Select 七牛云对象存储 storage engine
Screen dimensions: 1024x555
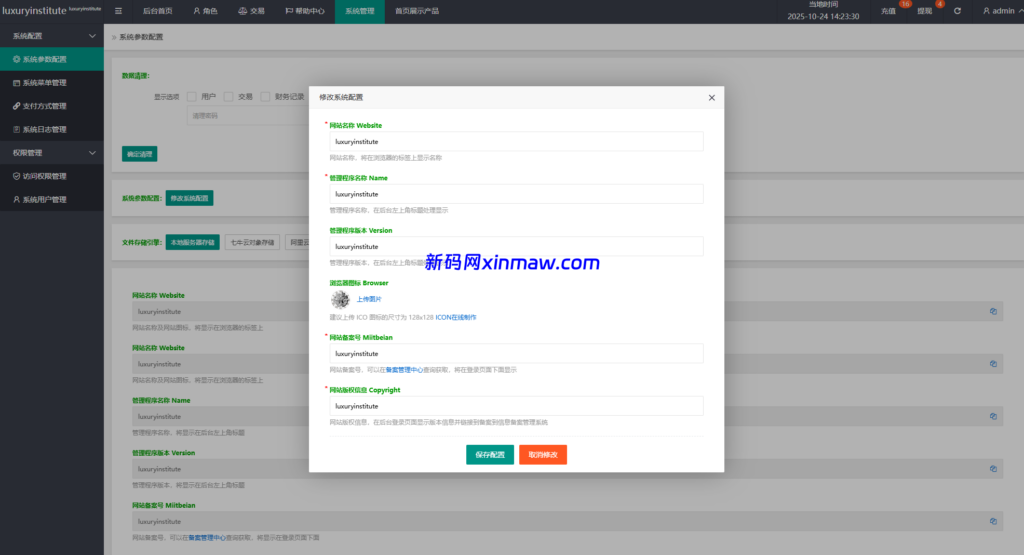tap(252, 242)
